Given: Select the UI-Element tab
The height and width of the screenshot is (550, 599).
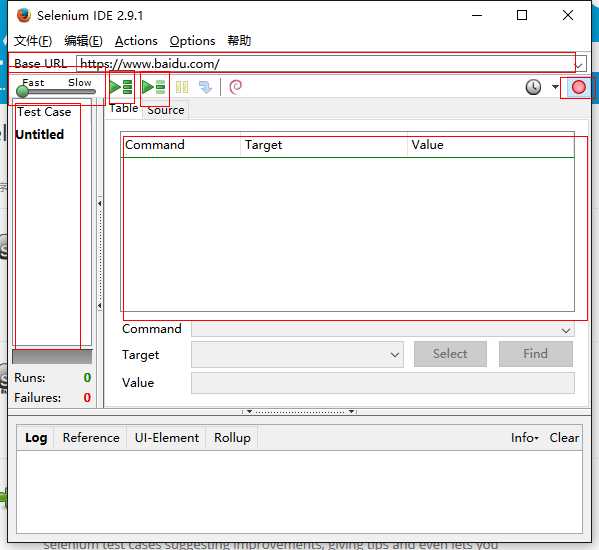Looking at the screenshot, I should (x=167, y=438).
